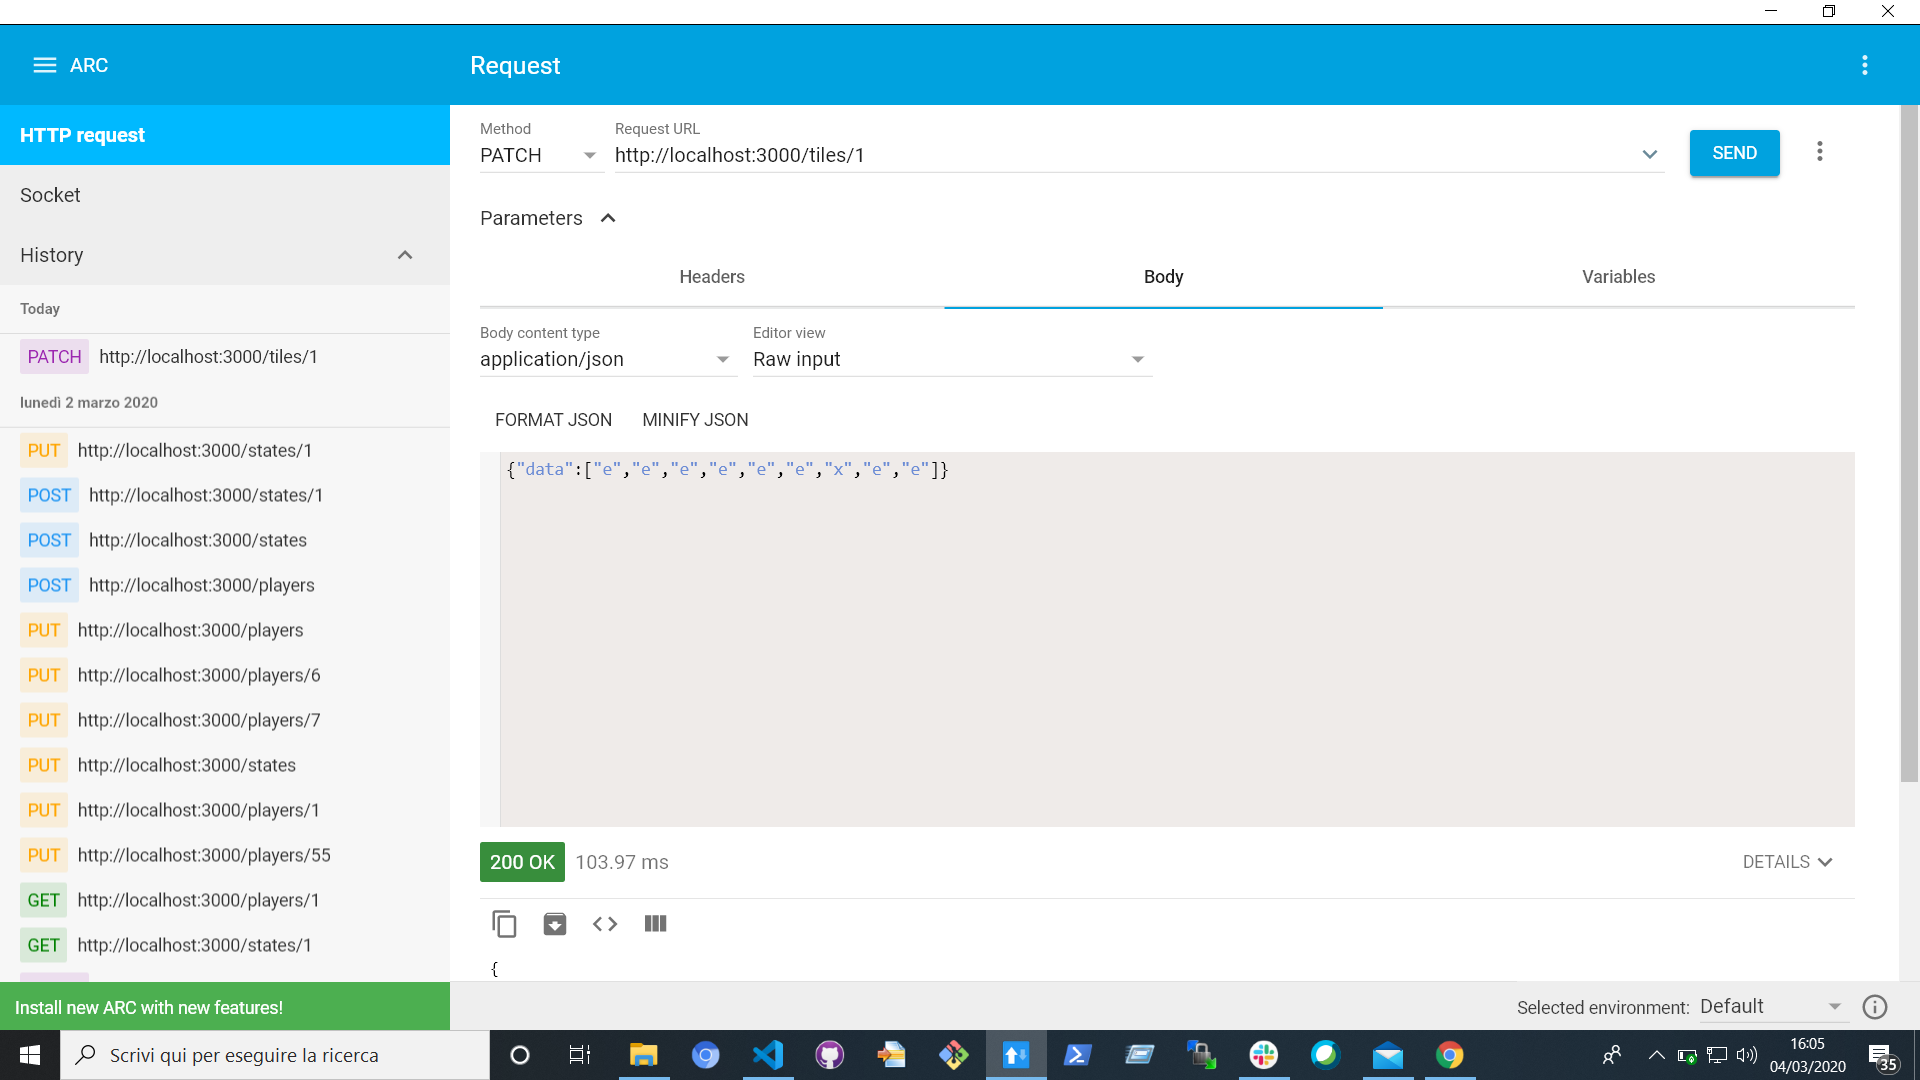Viewport: 1920px width, 1080px height.
Task: Open the top-right app options menu
Action: (1865, 65)
